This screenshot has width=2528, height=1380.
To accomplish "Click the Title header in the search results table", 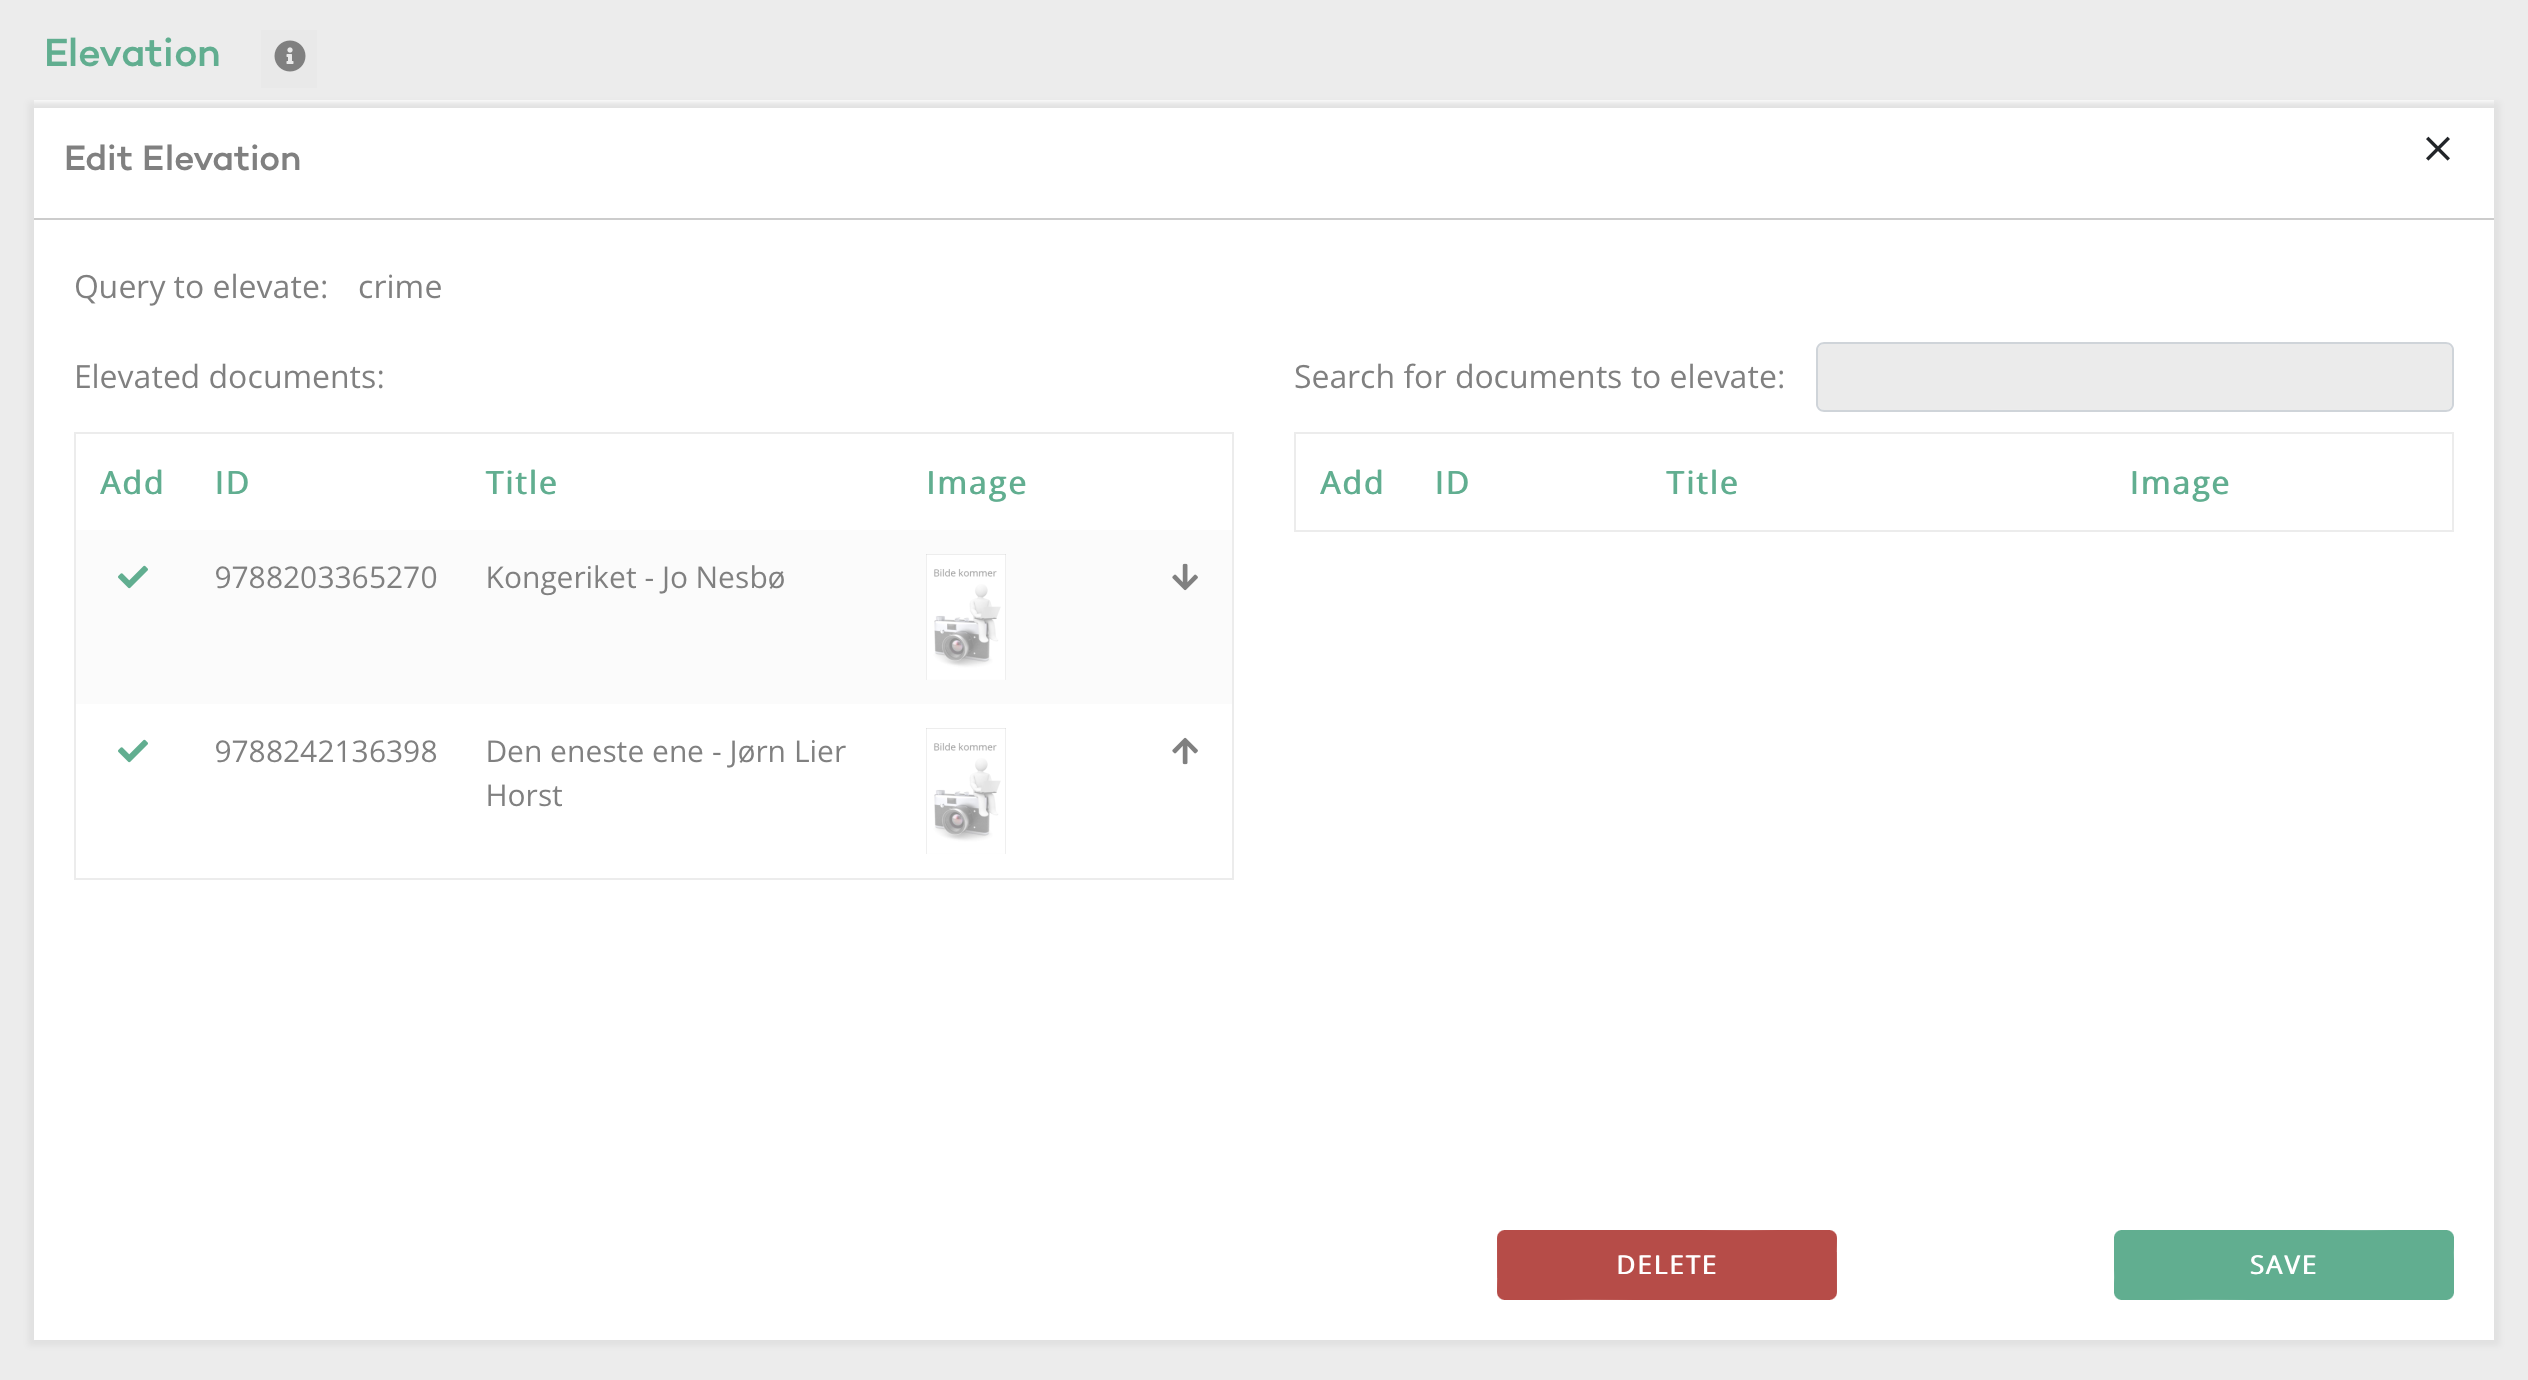I will pyautogui.click(x=1701, y=483).
